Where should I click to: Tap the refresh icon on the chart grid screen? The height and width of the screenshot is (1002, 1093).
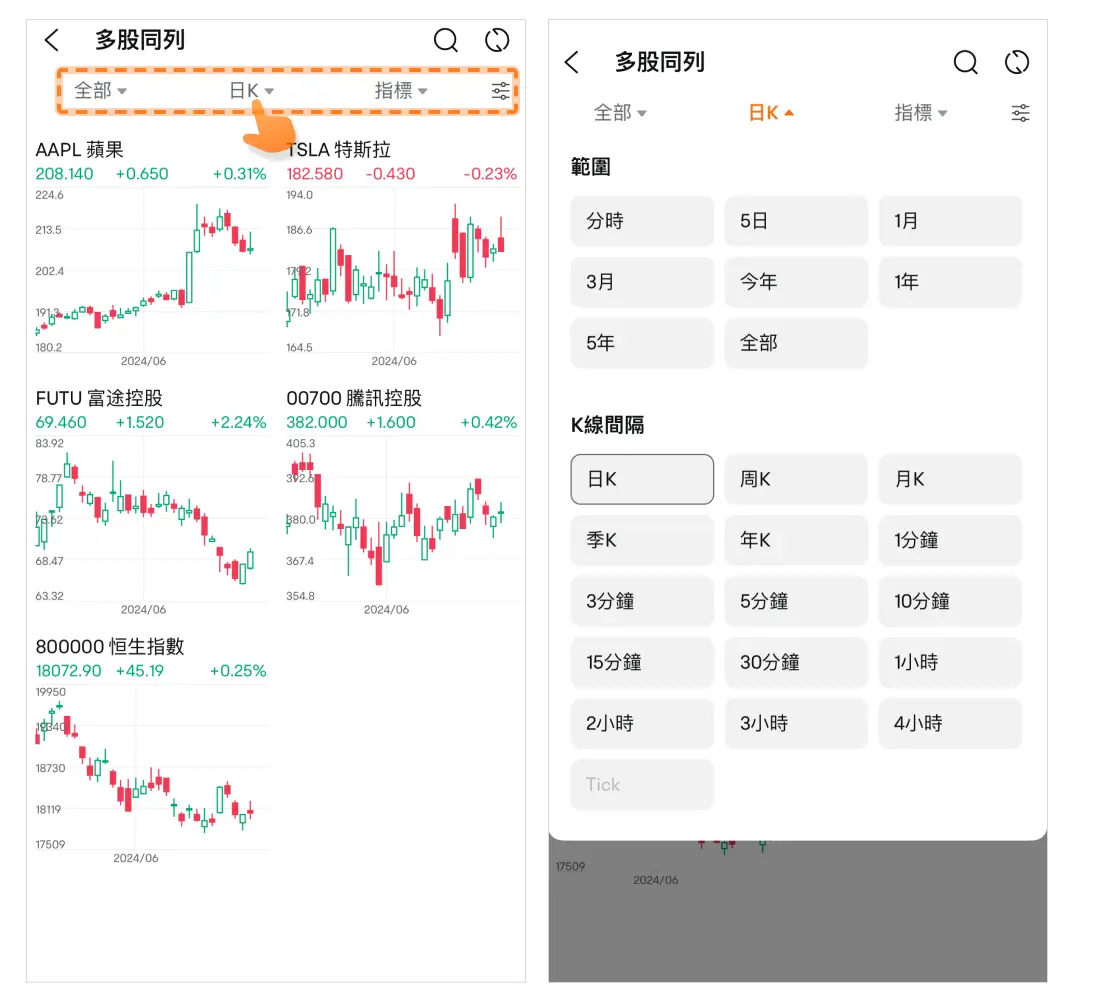[497, 40]
